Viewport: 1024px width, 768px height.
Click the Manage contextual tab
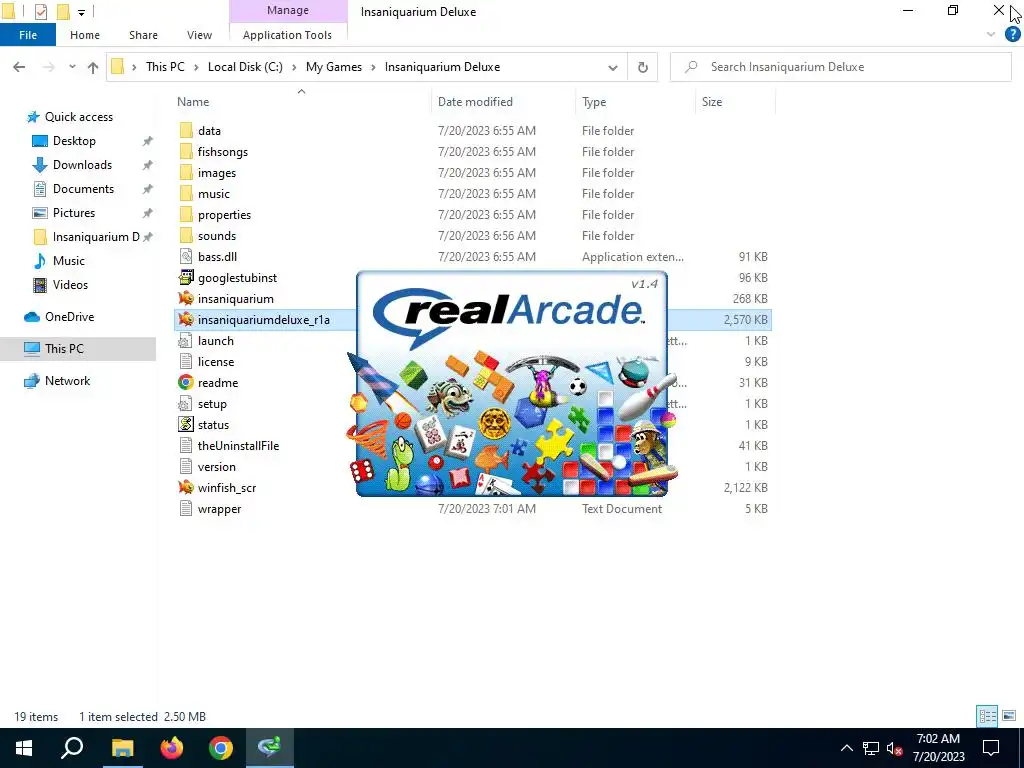pos(288,11)
